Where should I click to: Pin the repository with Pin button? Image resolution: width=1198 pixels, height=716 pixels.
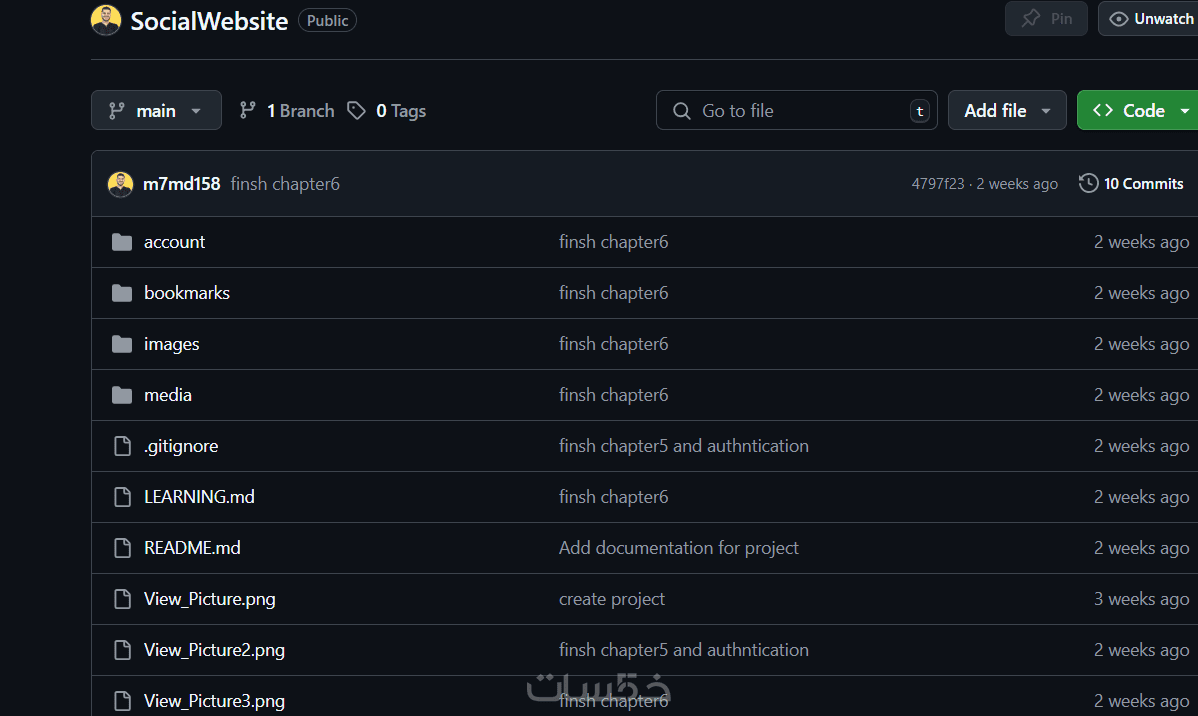(x=1046, y=19)
